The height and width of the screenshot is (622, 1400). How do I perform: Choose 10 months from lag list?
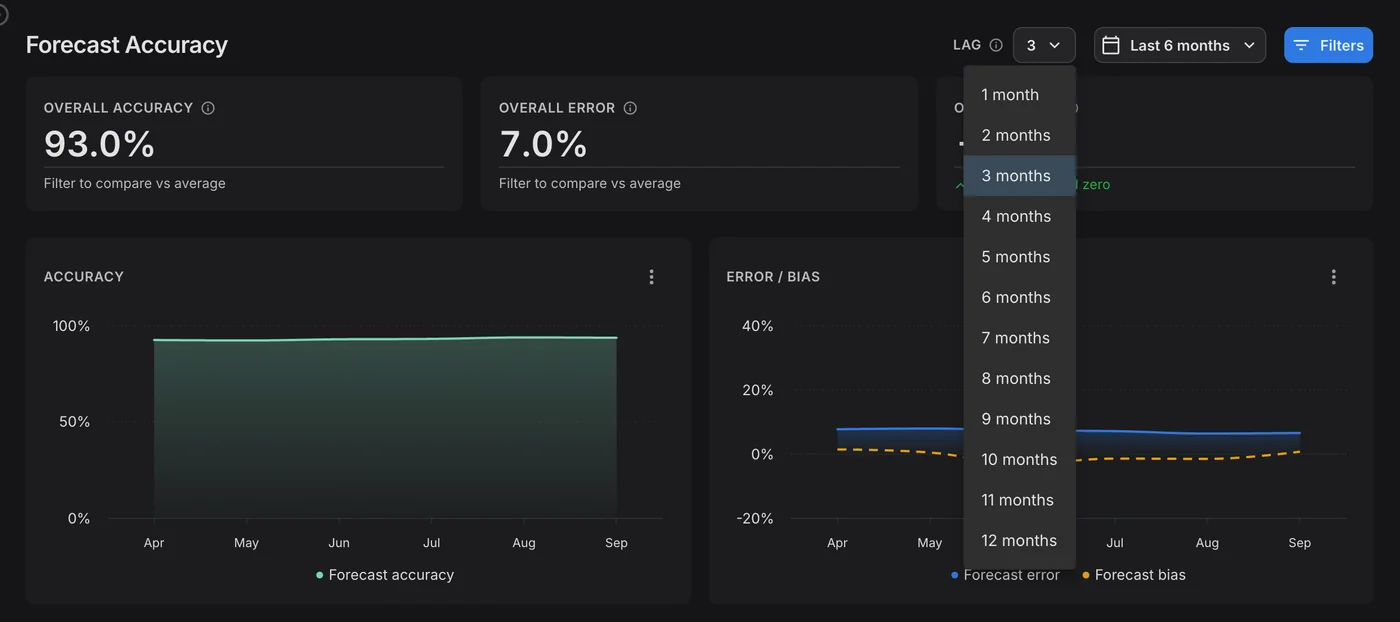click(x=1019, y=459)
